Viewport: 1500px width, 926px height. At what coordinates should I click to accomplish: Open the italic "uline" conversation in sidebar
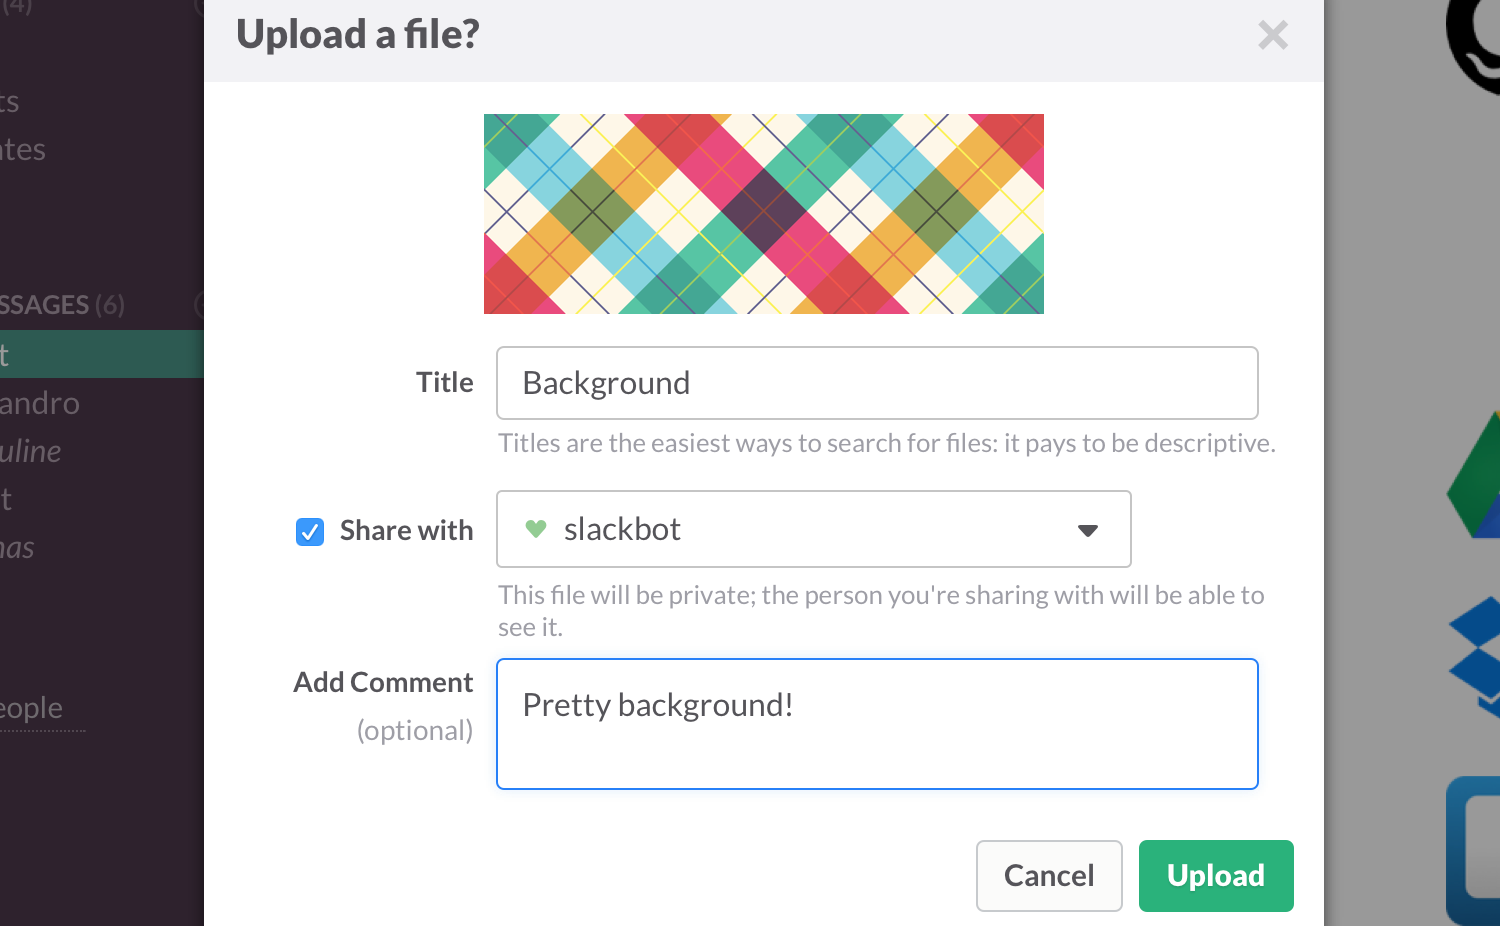pos(31,451)
